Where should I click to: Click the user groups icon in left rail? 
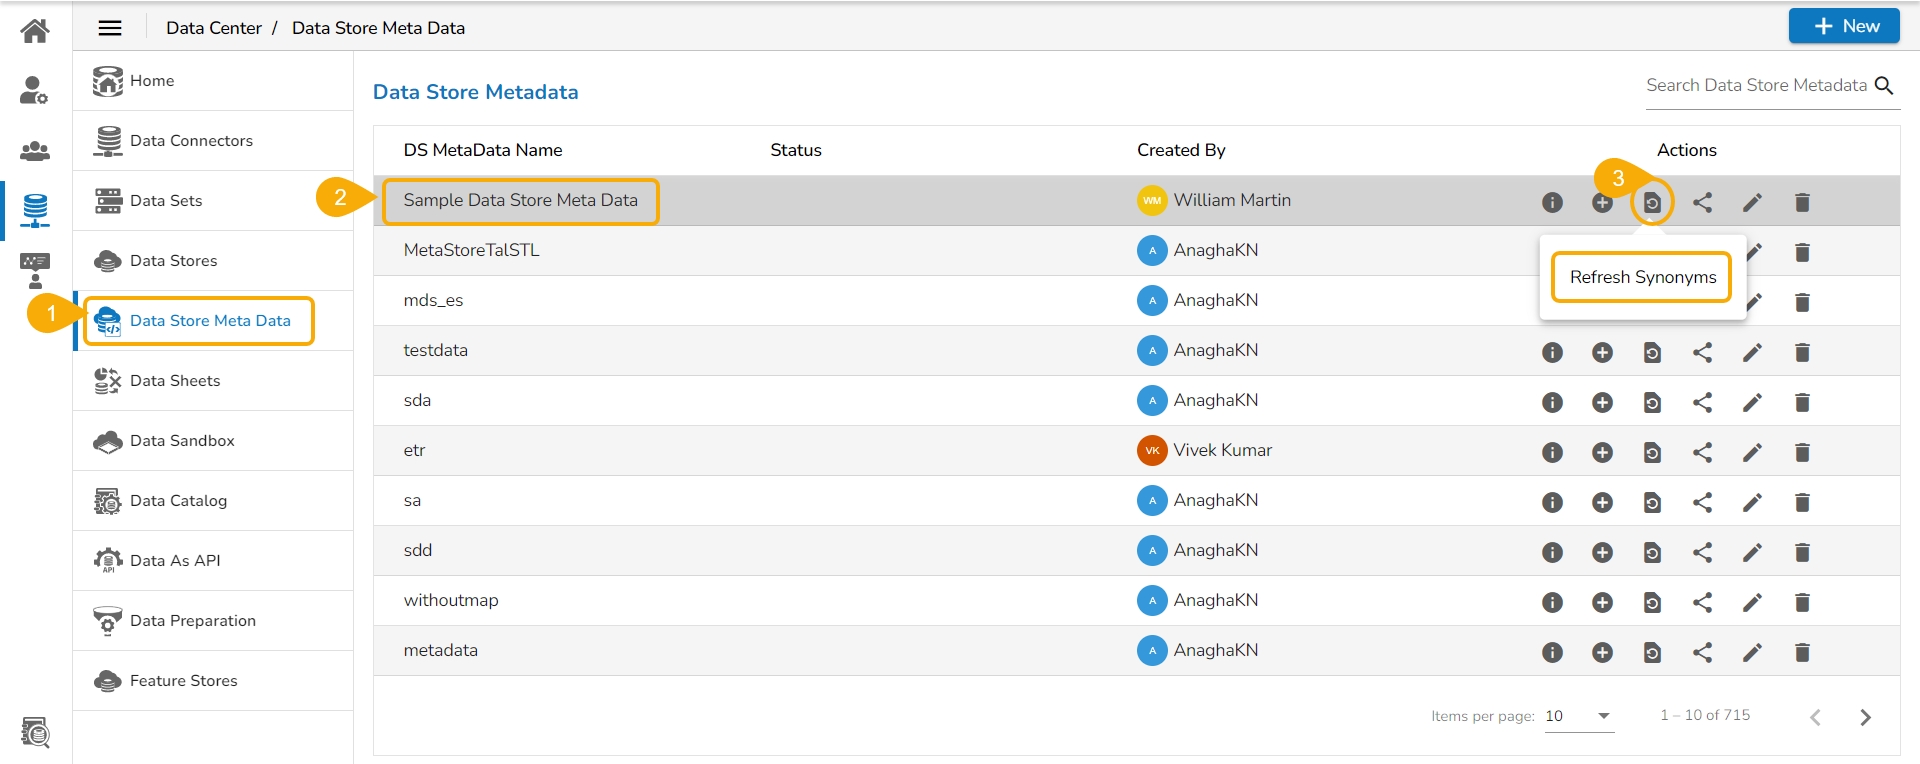point(35,151)
